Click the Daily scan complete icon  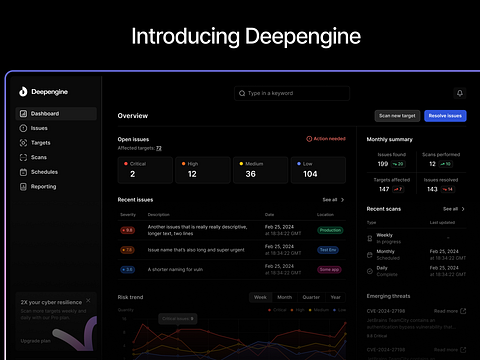click(370, 271)
